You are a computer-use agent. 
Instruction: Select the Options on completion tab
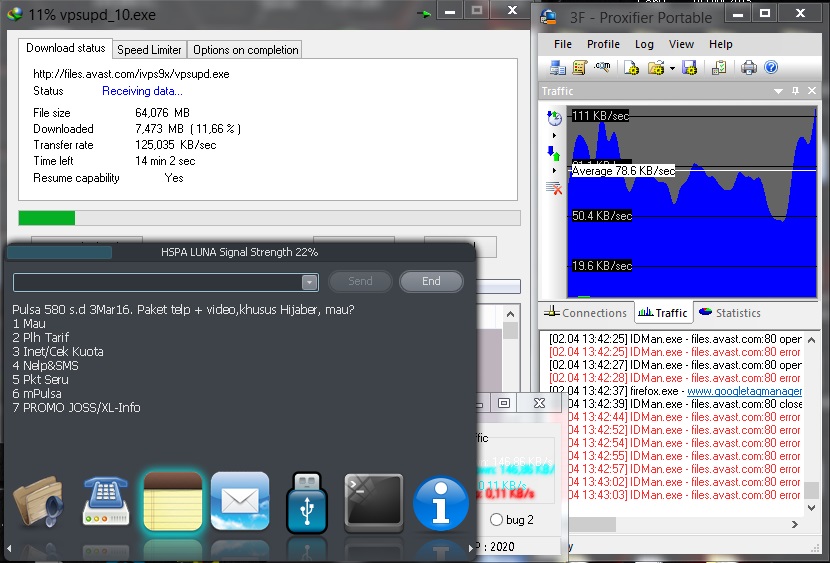pyautogui.click(x=245, y=50)
